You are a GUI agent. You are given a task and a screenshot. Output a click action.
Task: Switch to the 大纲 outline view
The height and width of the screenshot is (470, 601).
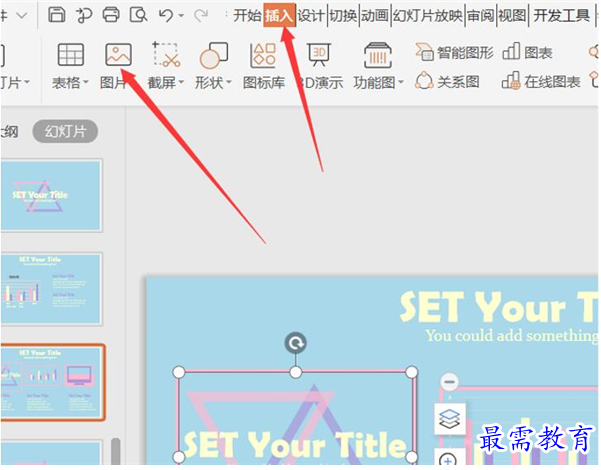[9, 132]
